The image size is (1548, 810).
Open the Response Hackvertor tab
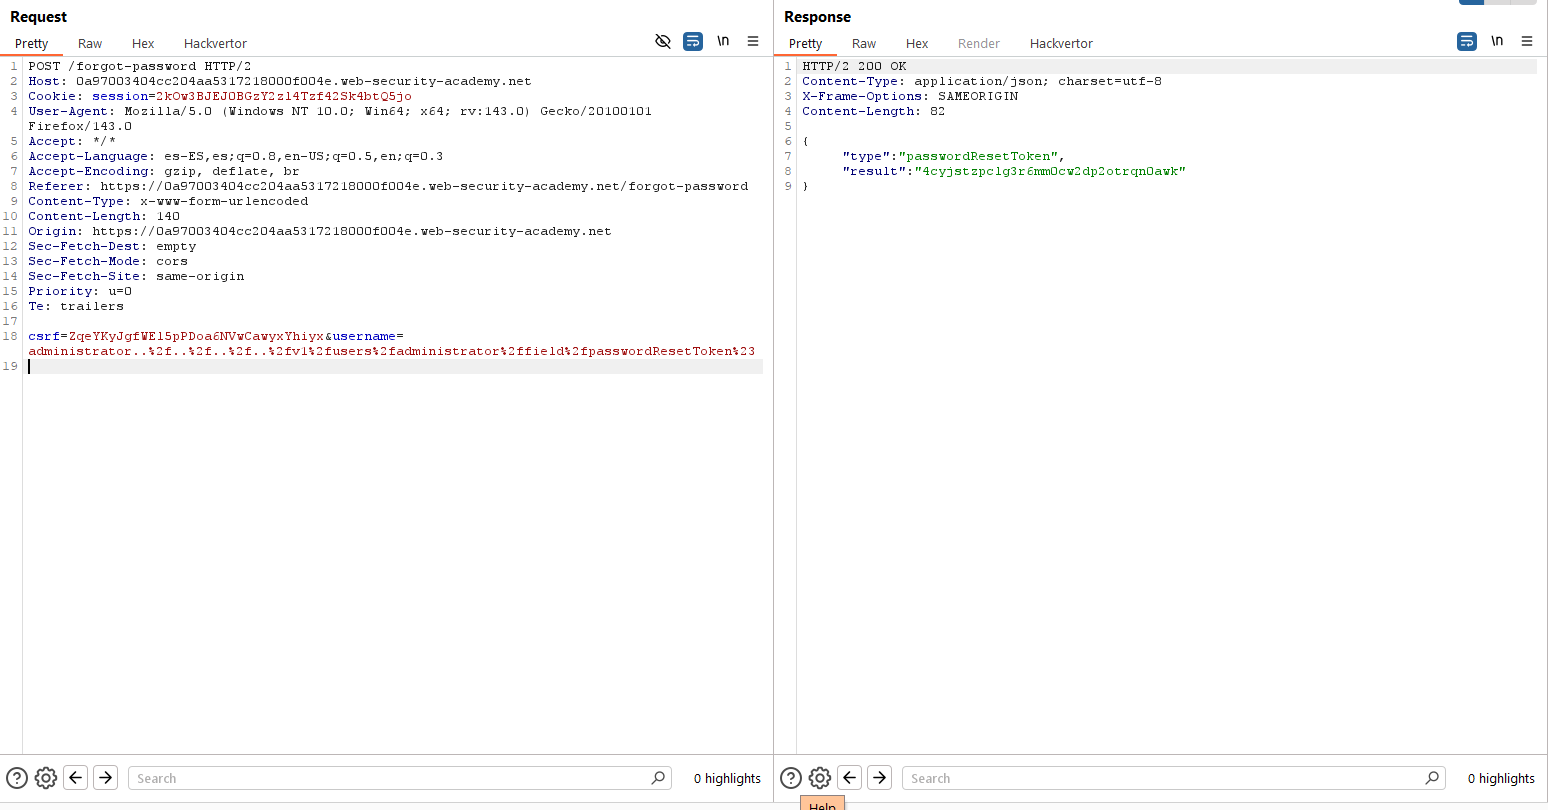pos(1061,43)
